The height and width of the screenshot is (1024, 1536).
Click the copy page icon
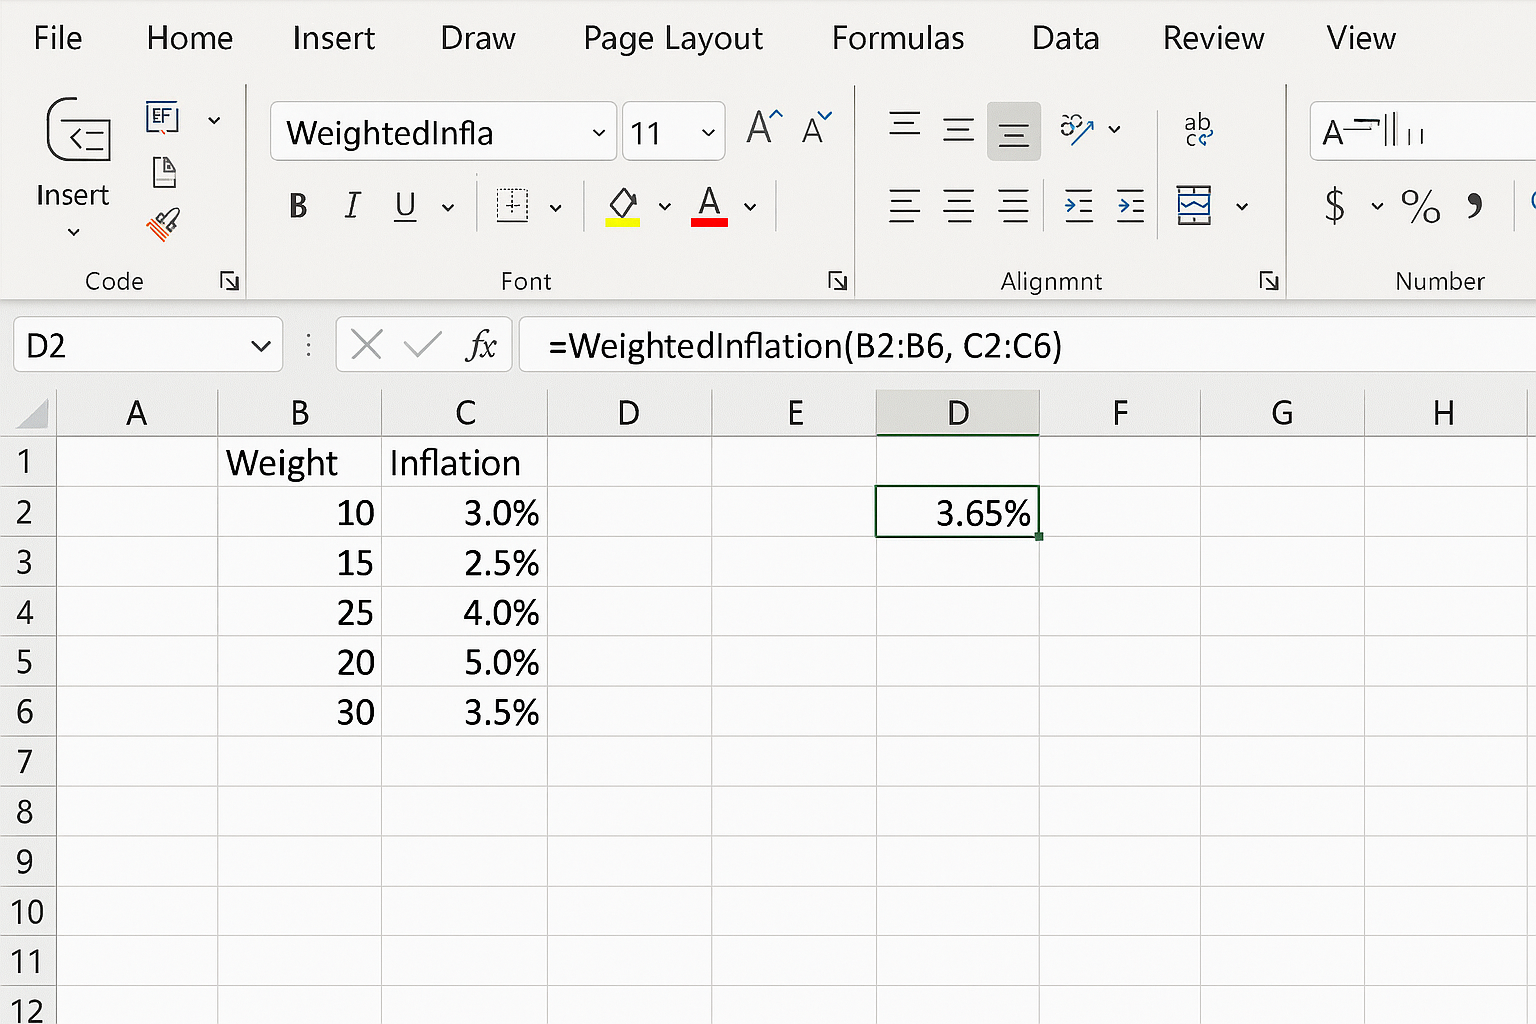coord(164,172)
